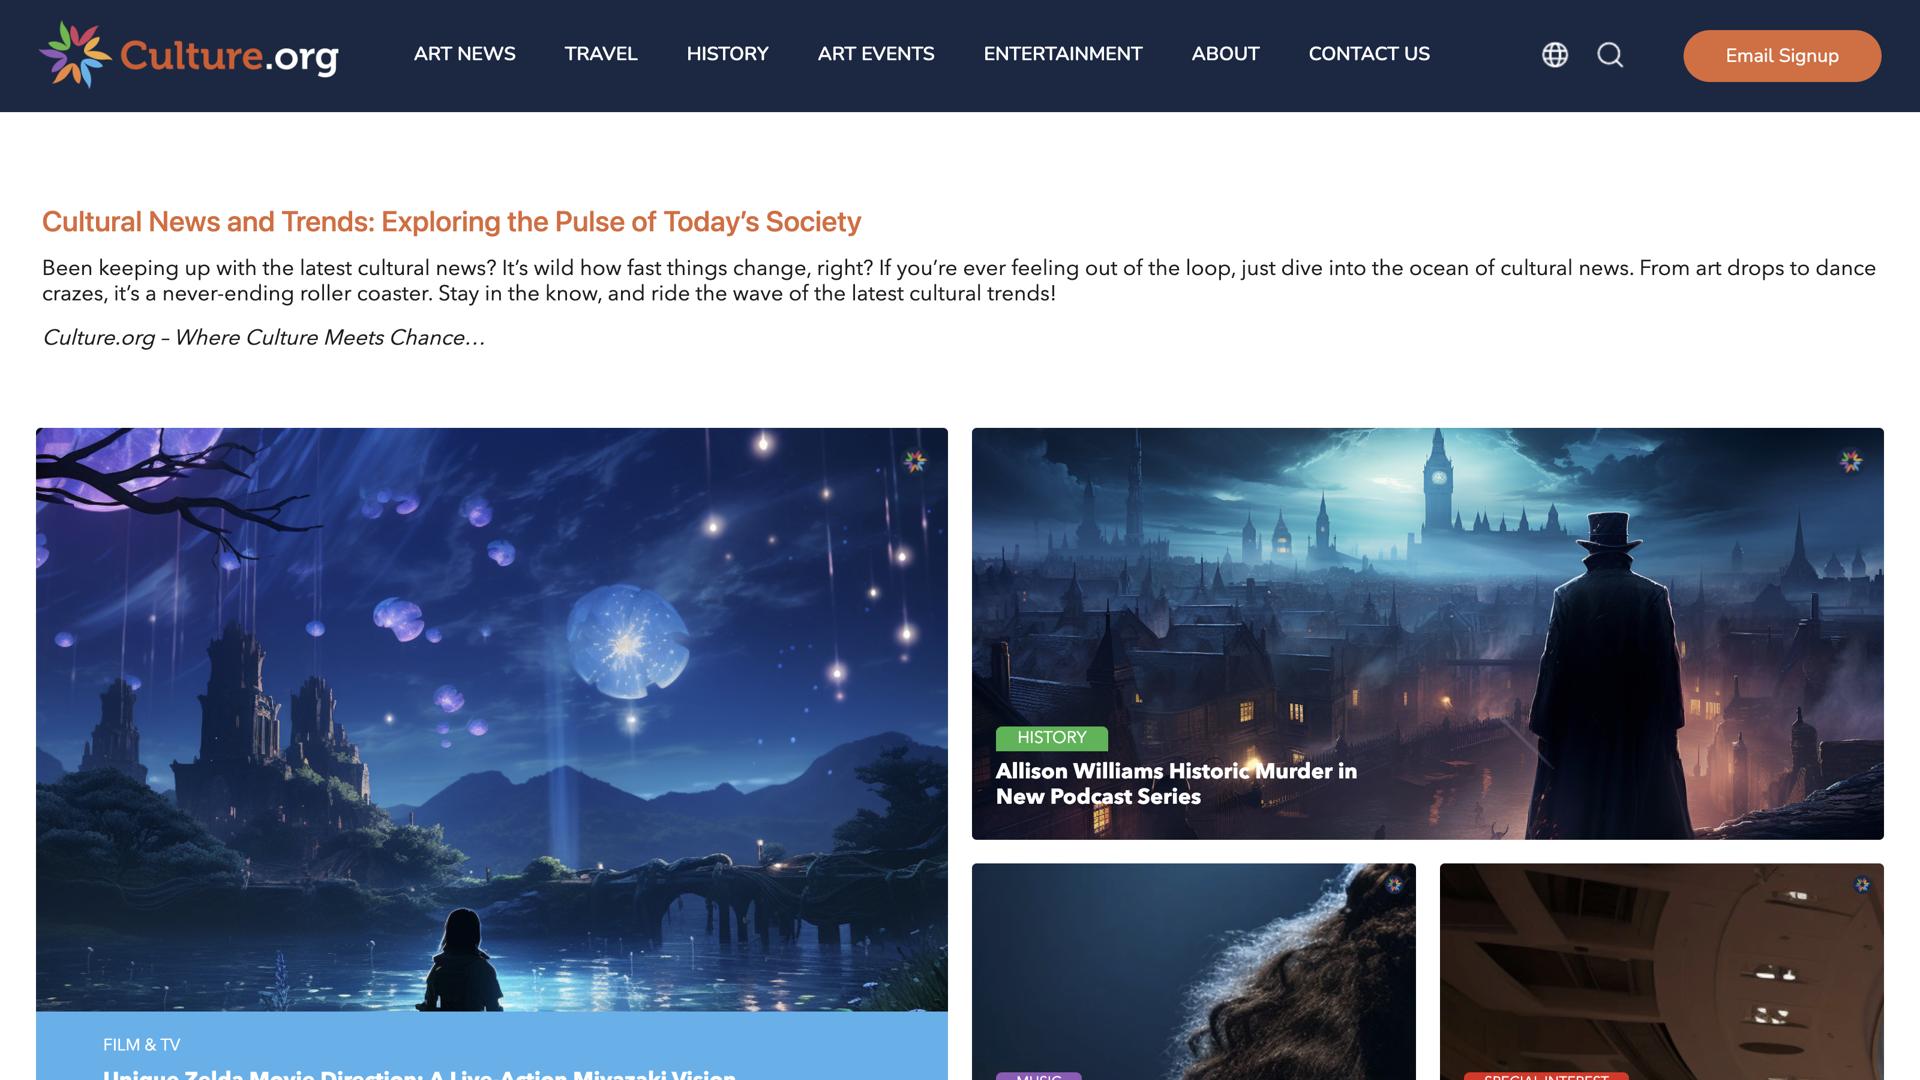The width and height of the screenshot is (1920, 1080).
Task: Open the ABOUT page link
Action: pos(1226,54)
